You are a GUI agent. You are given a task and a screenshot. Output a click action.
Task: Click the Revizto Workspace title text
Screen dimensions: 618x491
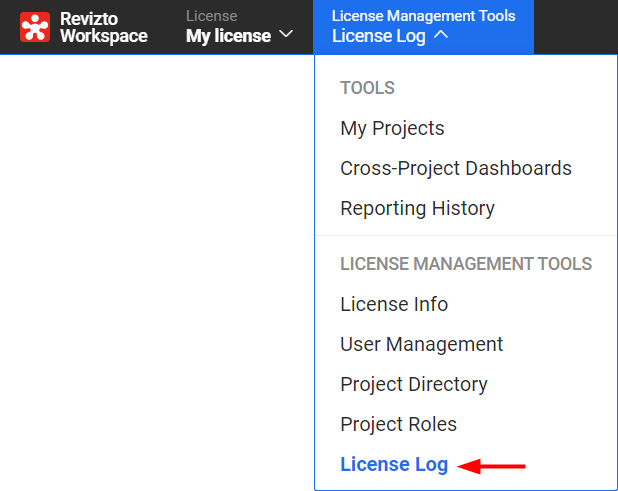[103, 27]
